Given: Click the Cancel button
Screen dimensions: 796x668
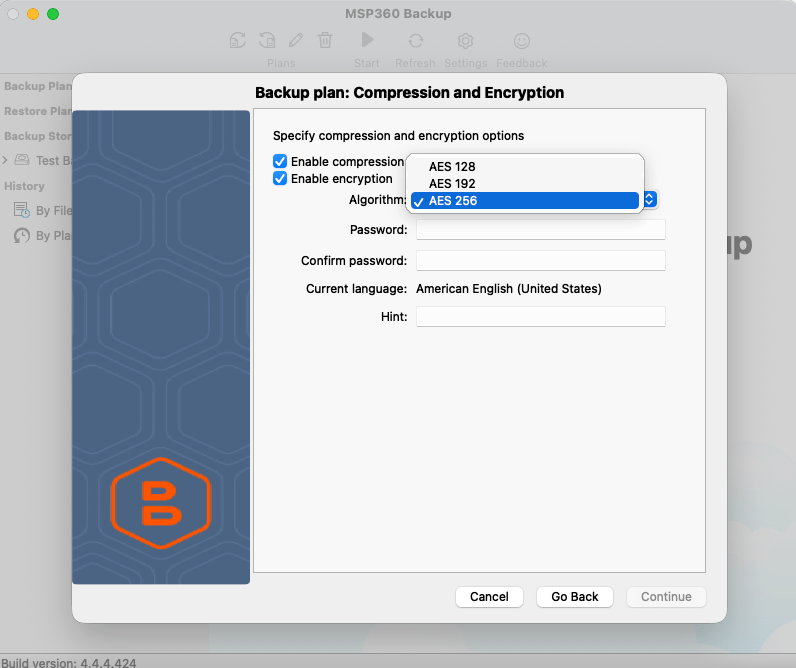Looking at the screenshot, I should (x=489, y=597).
